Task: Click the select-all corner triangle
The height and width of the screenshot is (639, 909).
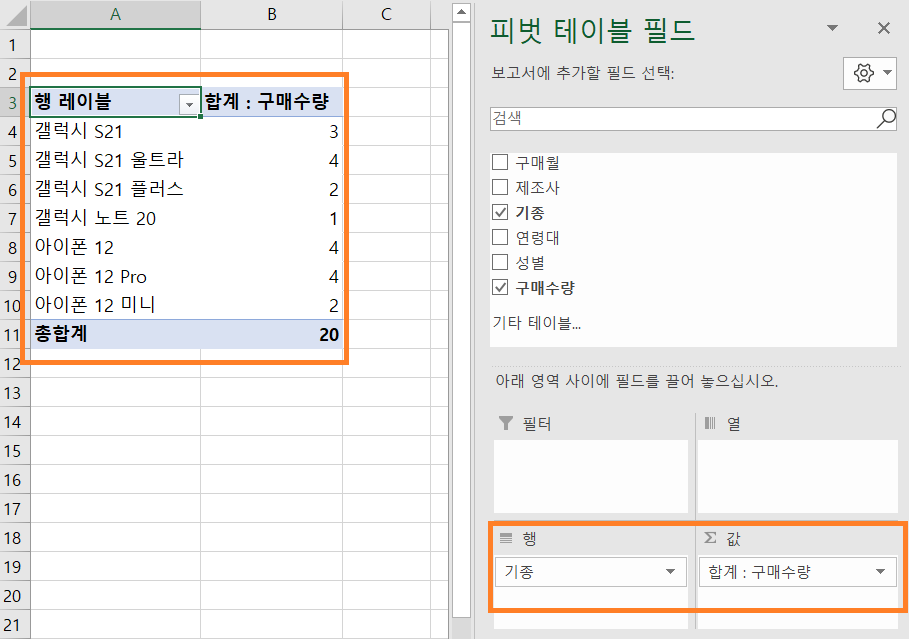Action: [x=16, y=16]
